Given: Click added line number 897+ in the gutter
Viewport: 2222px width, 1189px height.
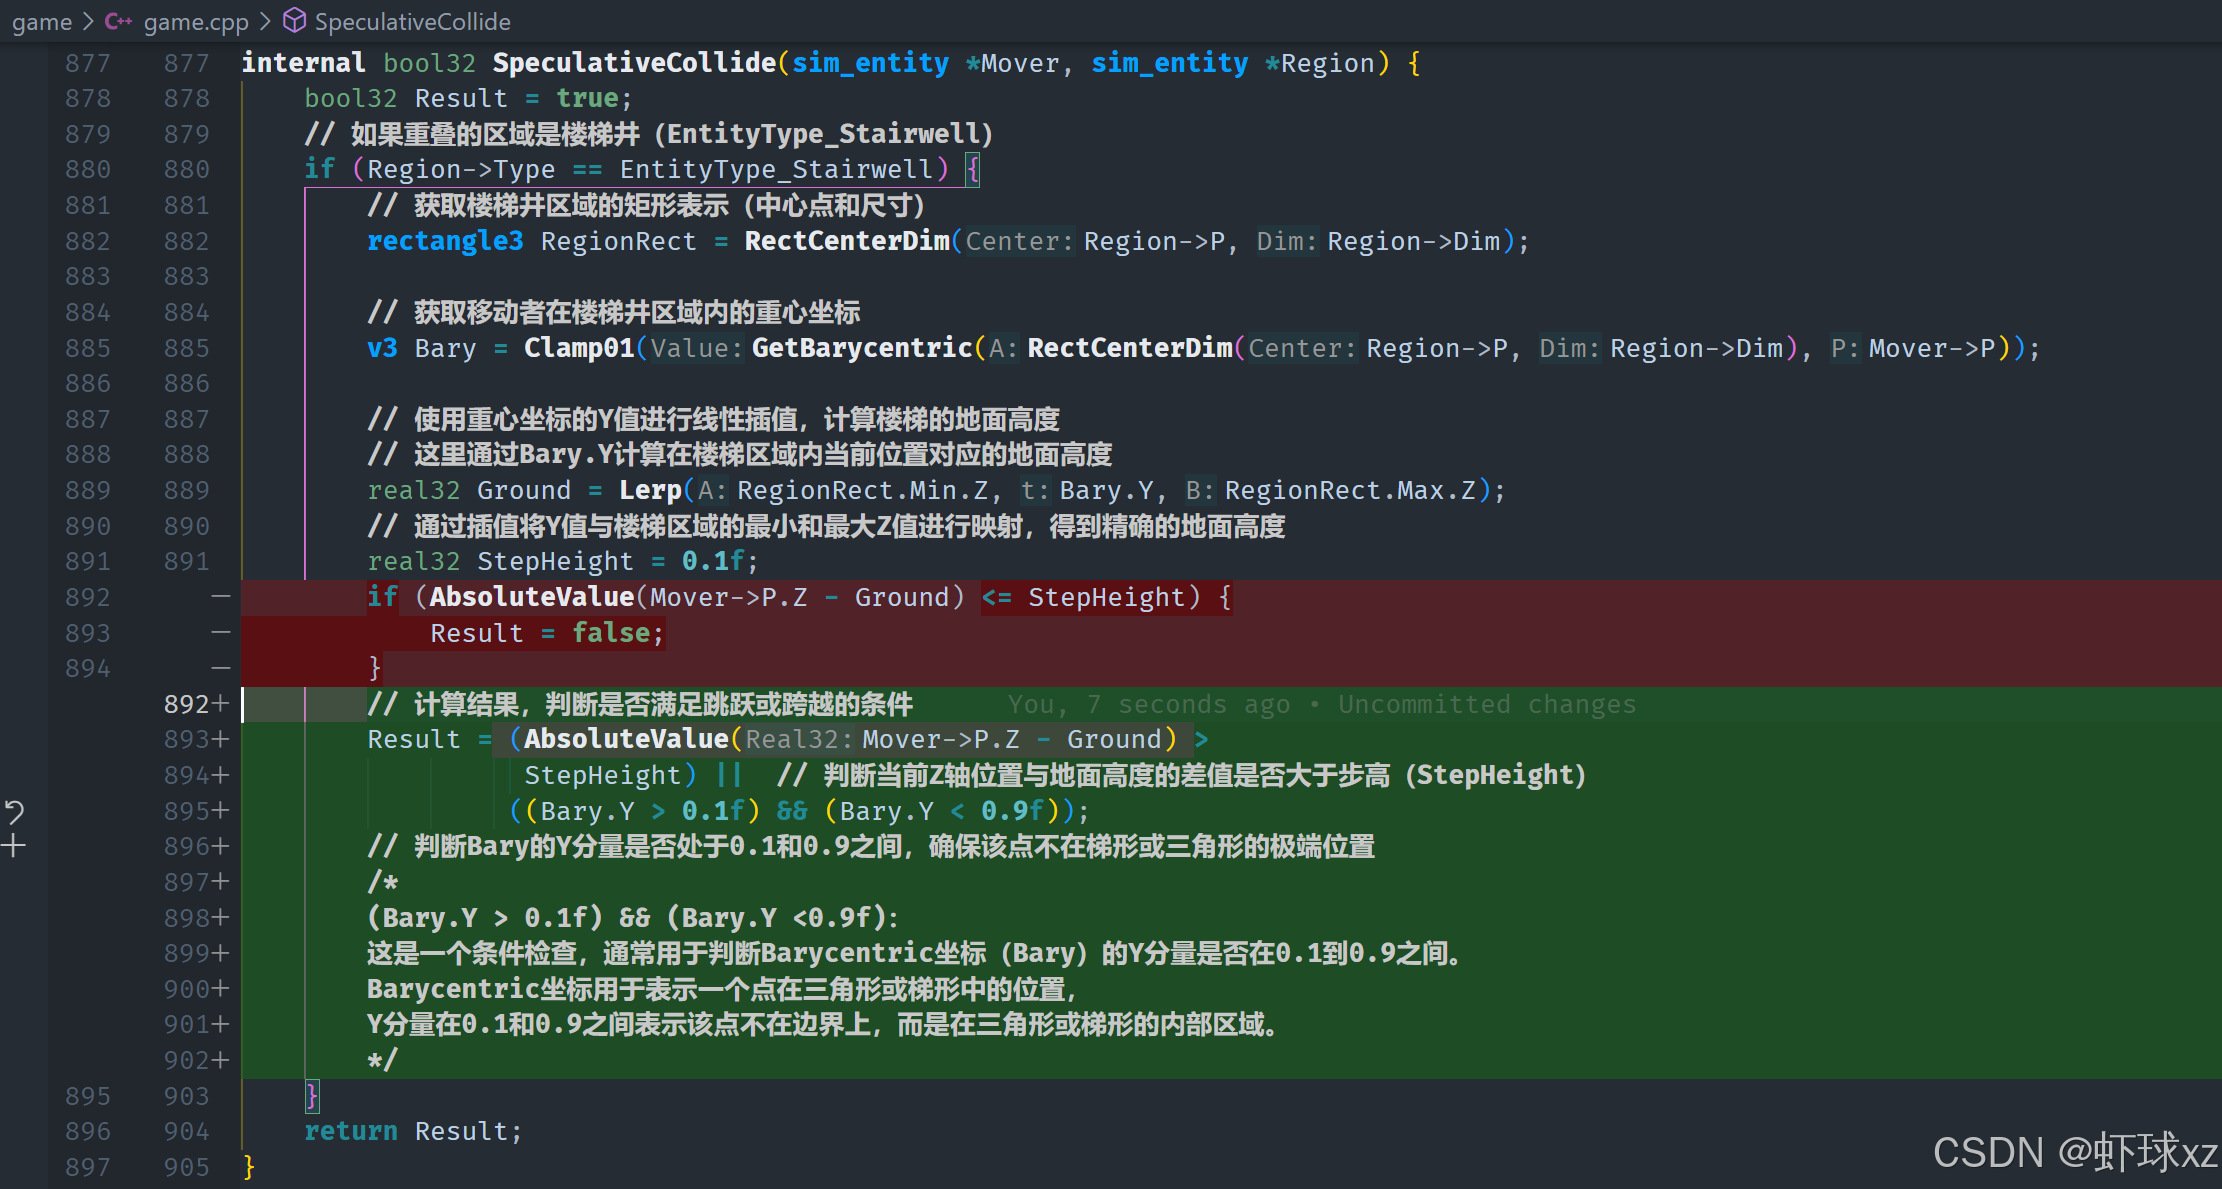Looking at the screenshot, I should pos(196,882).
